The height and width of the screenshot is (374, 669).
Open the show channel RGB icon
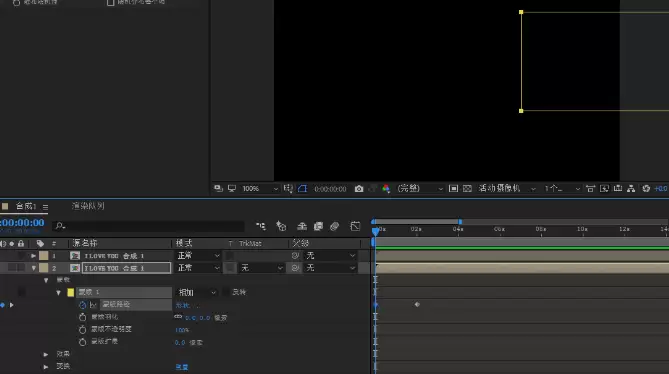(x=386, y=188)
